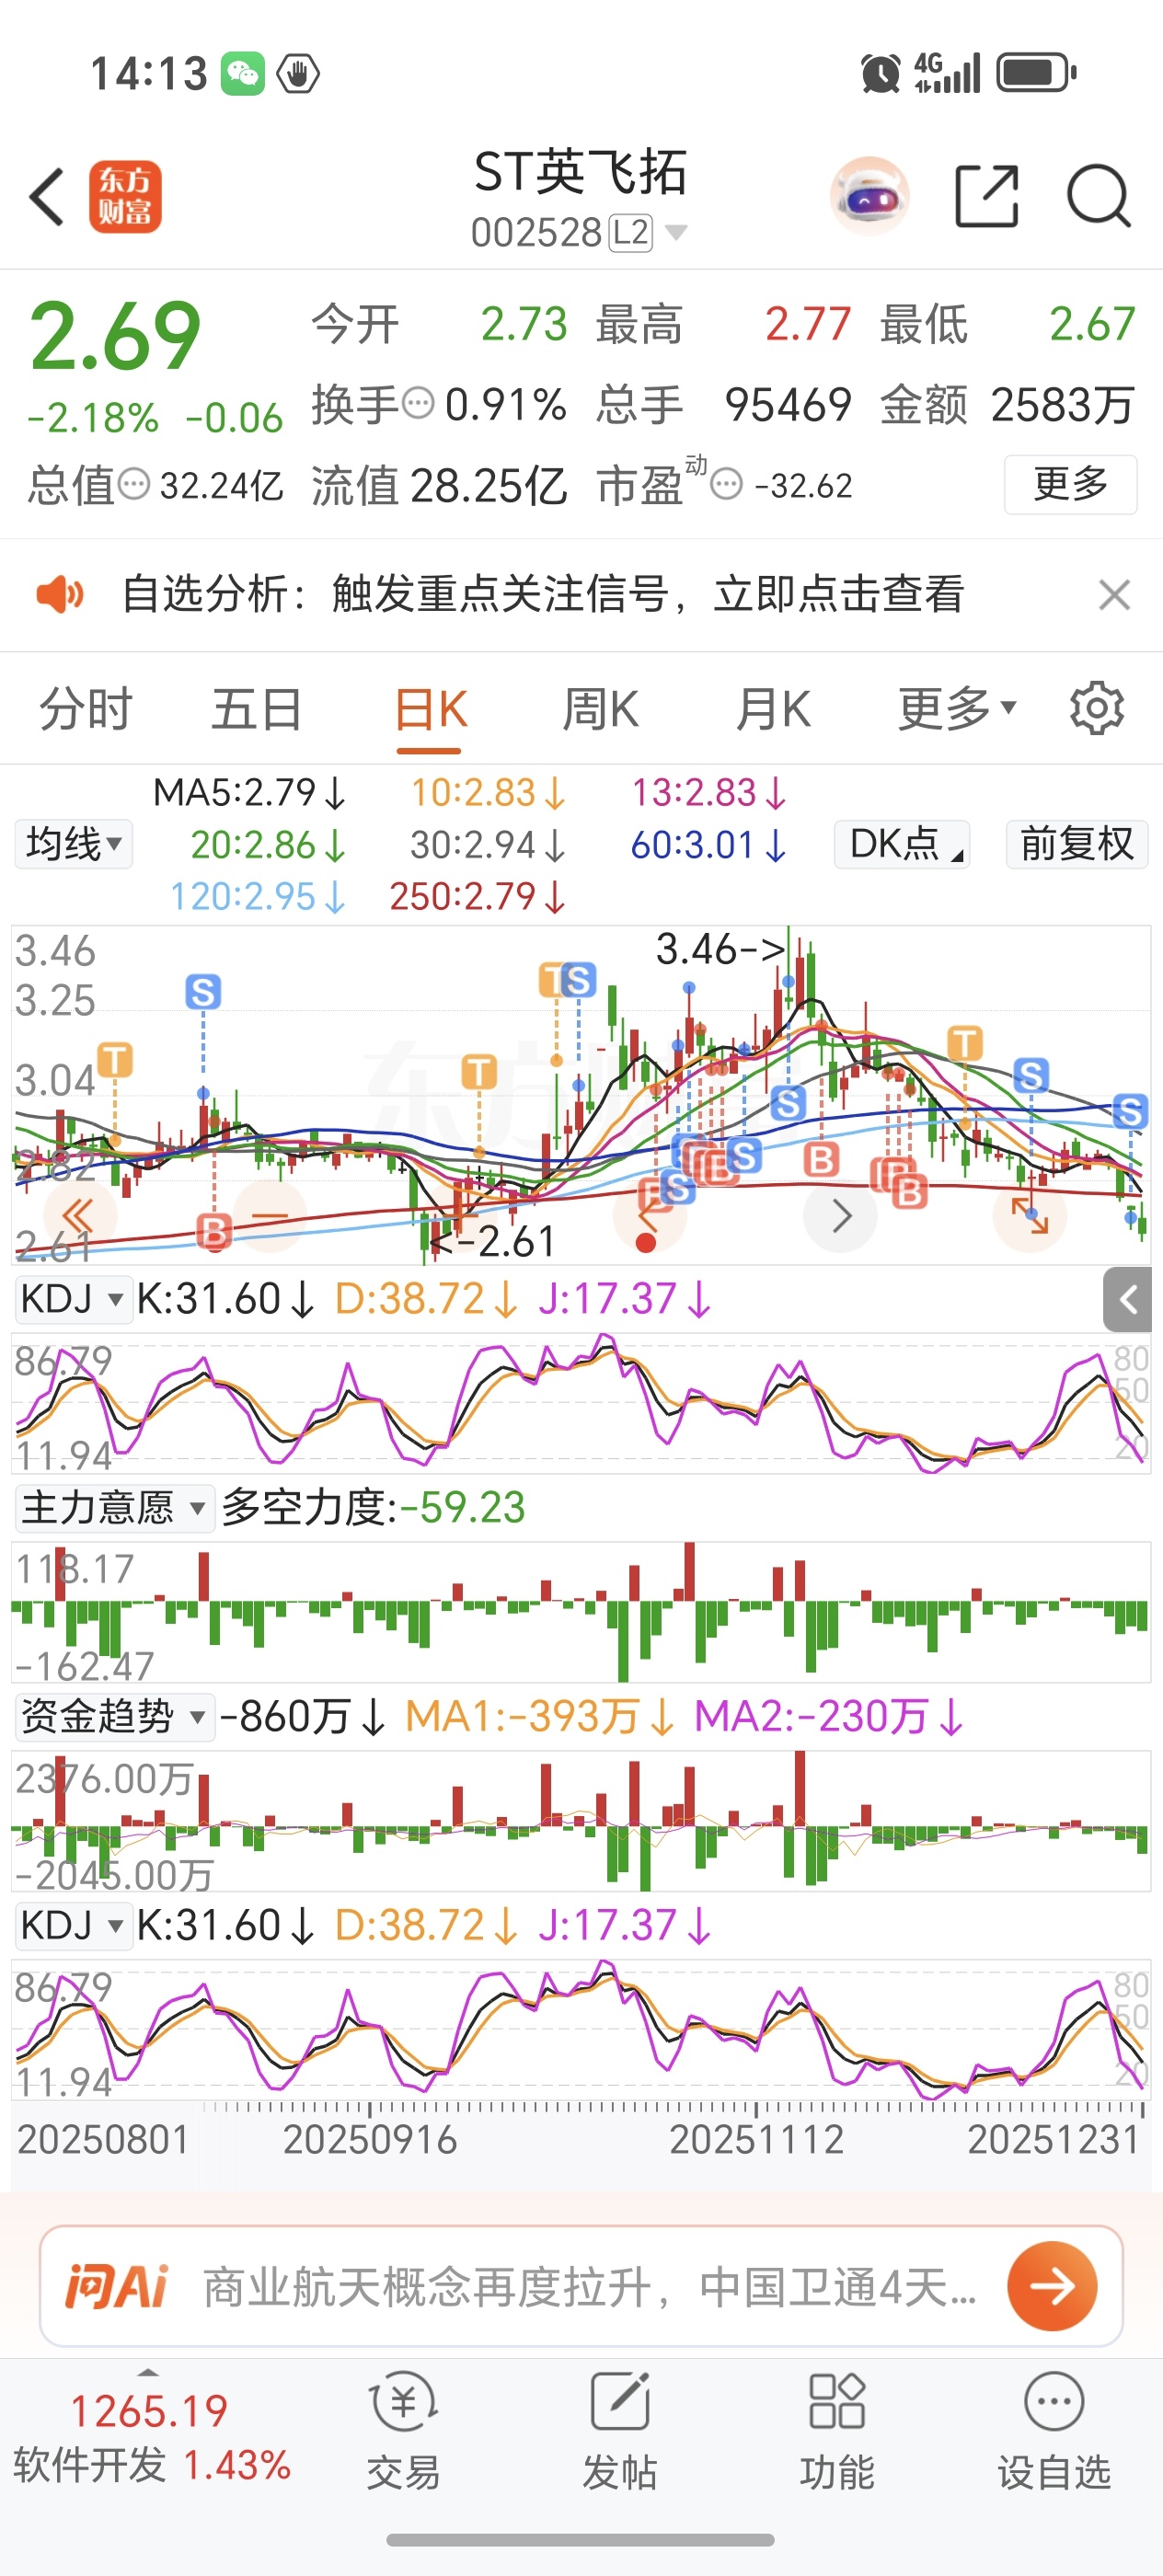
Task: Tap the <-2.61 low price label
Action: [492, 1241]
